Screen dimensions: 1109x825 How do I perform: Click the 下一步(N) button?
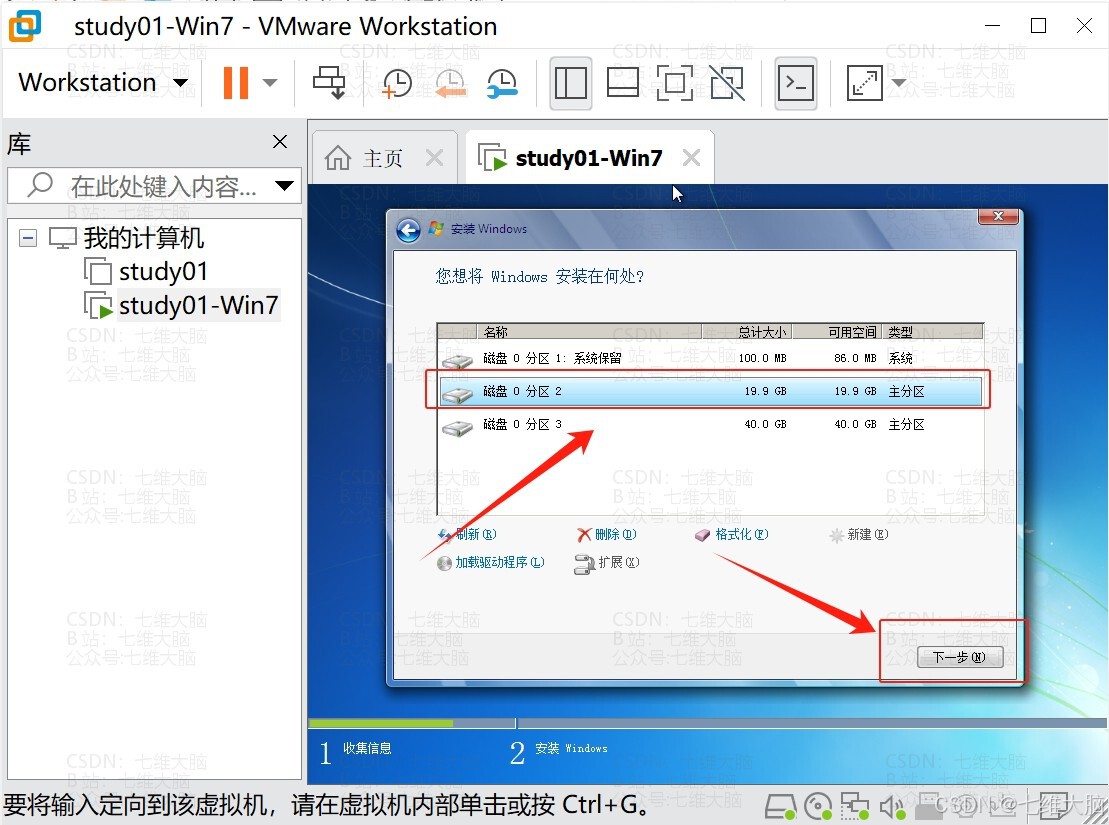coord(960,657)
